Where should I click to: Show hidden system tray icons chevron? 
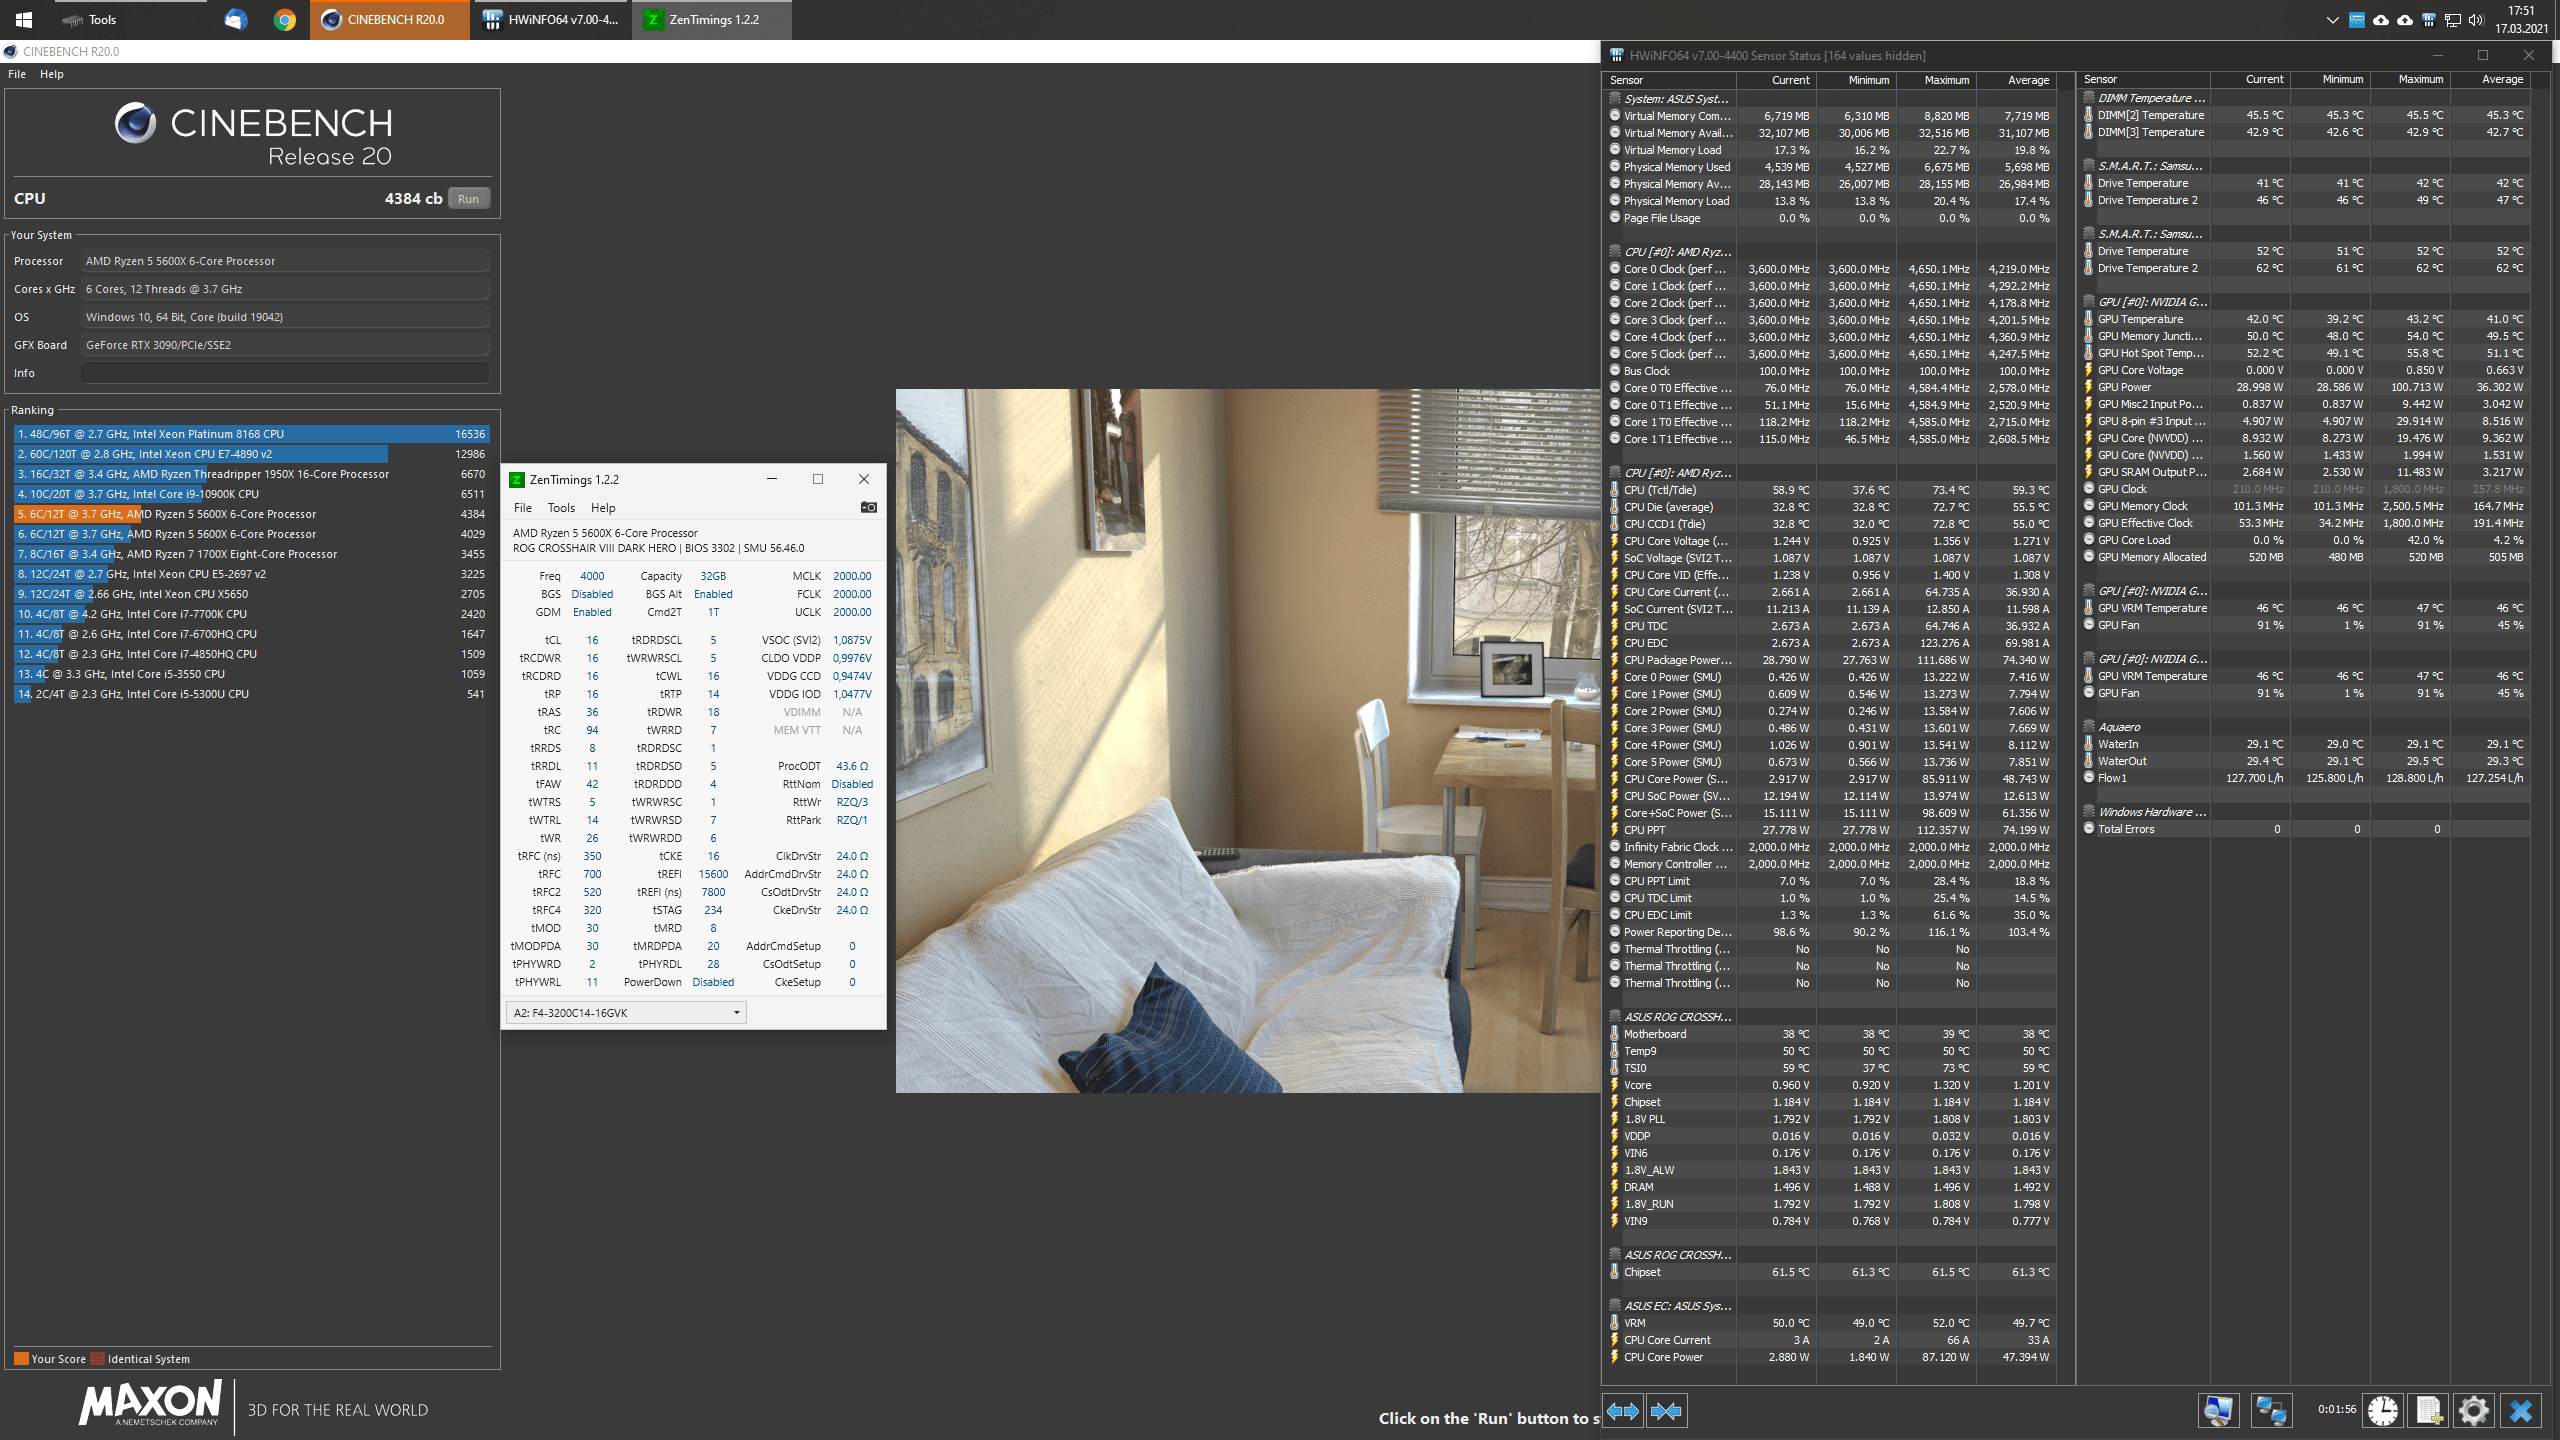tap(2333, 20)
